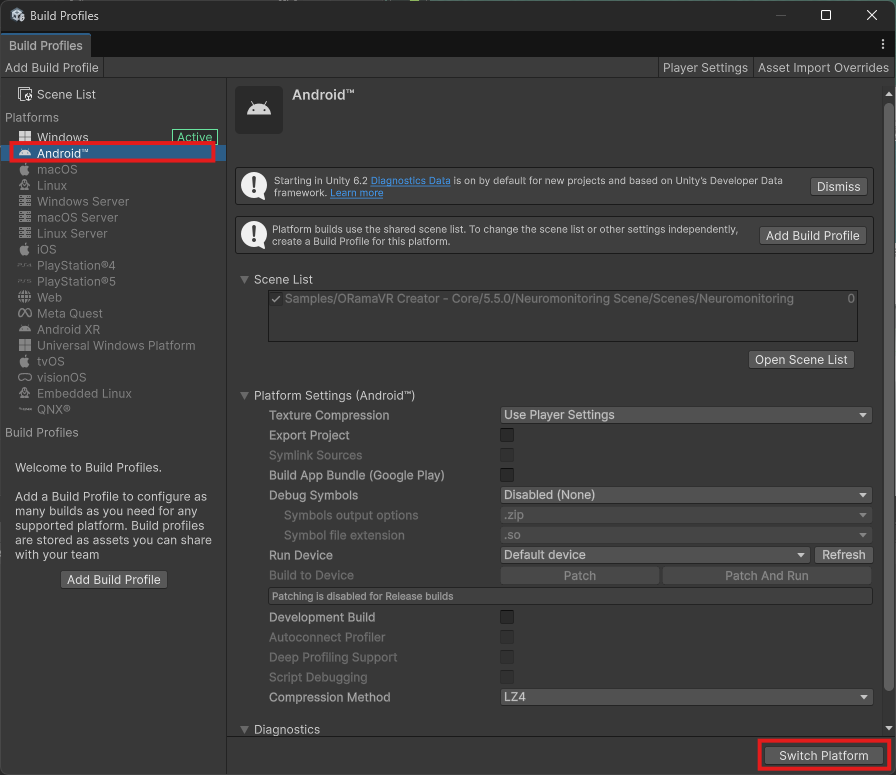This screenshot has width=896, height=775.
Task: Click the Android XR icon
Action: [x=25, y=329]
